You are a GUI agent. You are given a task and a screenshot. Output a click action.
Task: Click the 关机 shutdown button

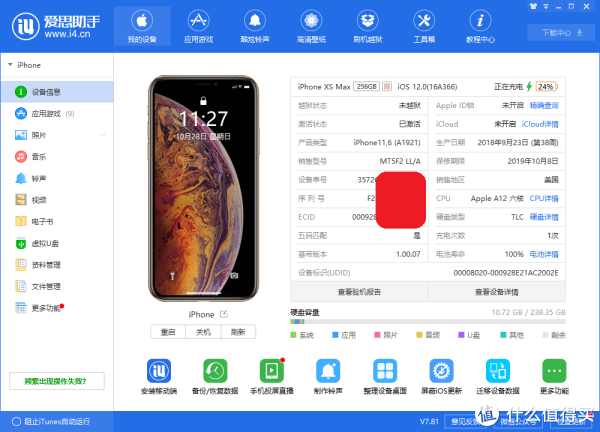coord(203,332)
